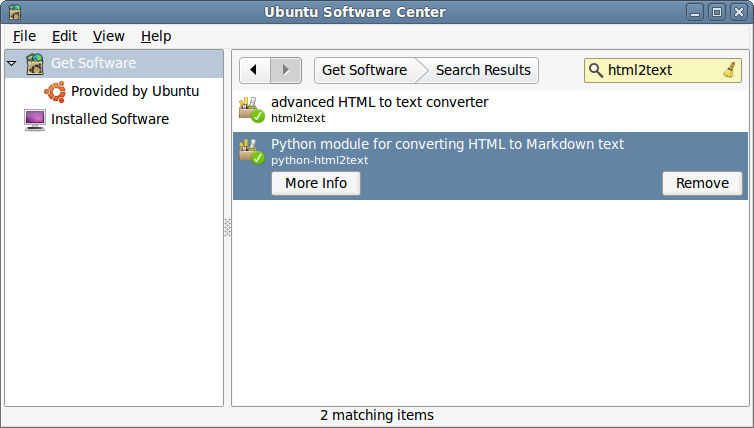
Task: Click the html2text package icon
Action: [x=251, y=109]
